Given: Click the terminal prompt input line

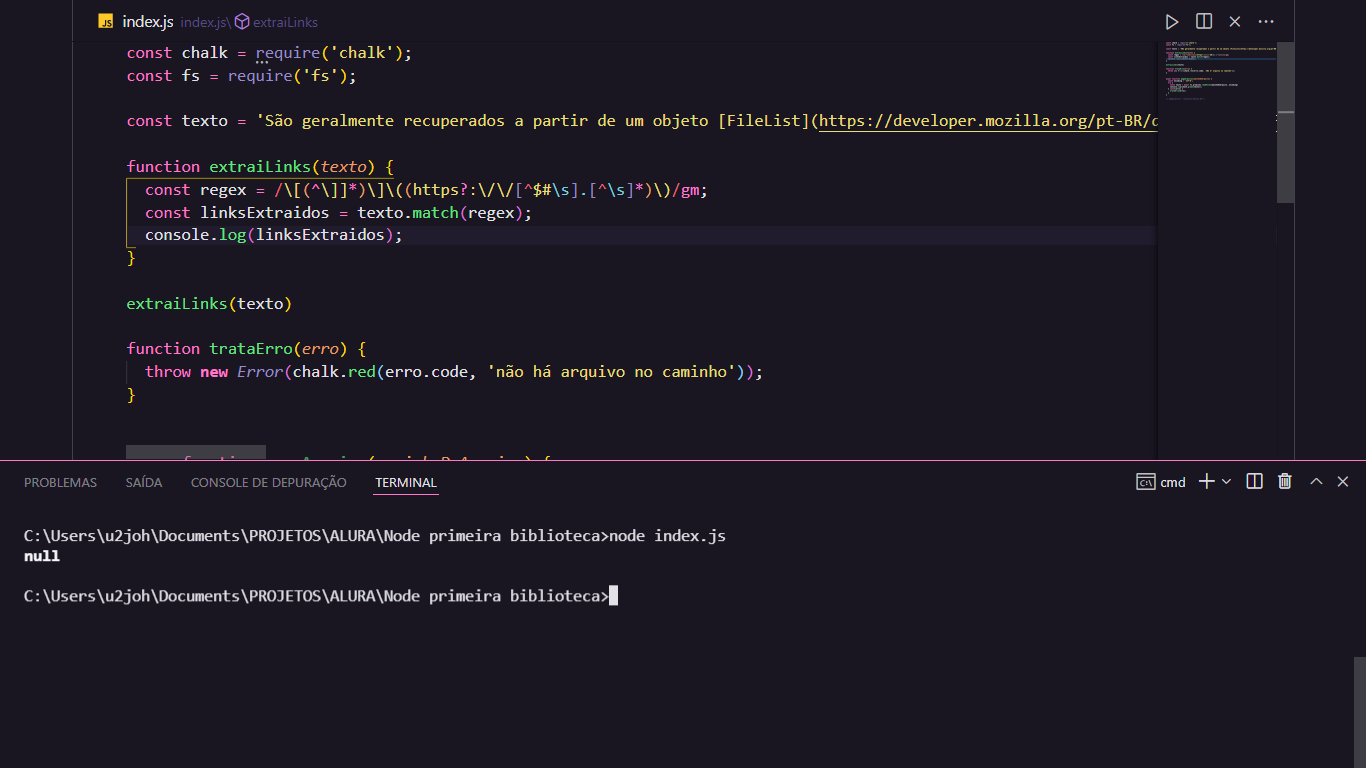Looking at the screenshot, I should tap(320, 596).
